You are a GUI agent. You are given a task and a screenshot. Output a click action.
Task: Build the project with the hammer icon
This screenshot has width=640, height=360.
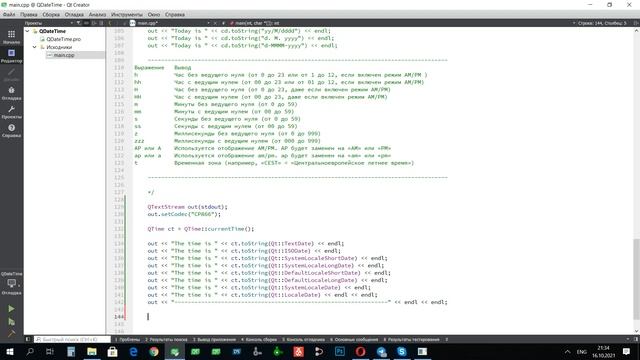11,333
